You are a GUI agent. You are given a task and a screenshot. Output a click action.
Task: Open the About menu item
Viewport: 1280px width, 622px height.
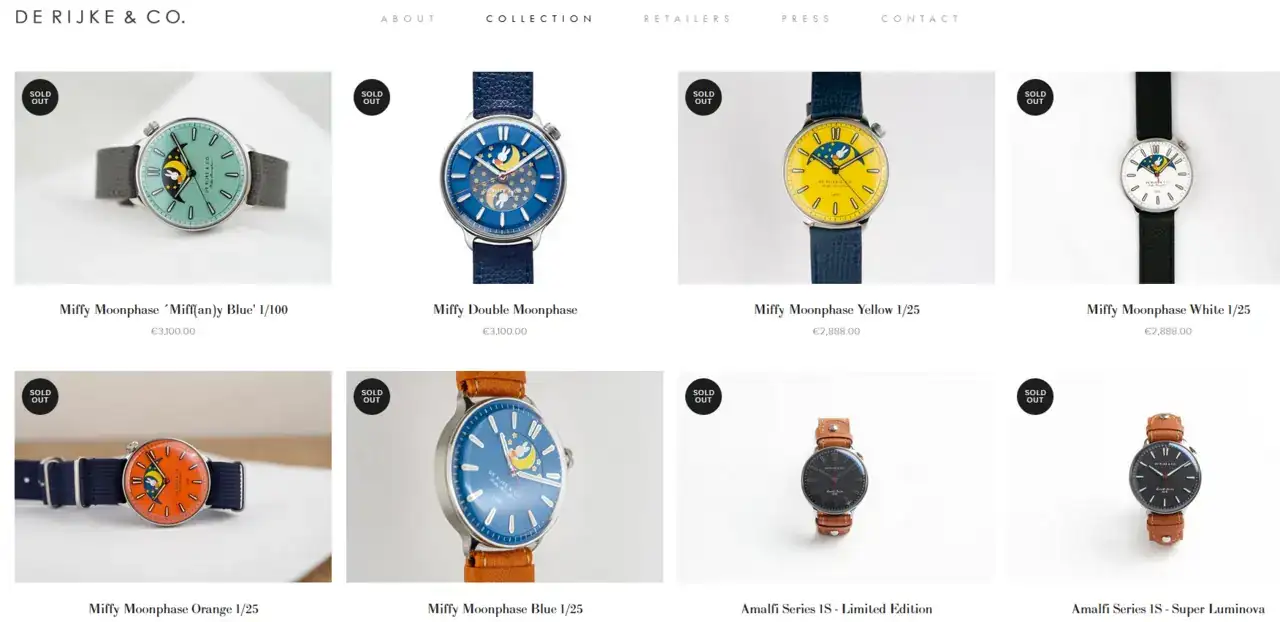click(x=409, y=19)
